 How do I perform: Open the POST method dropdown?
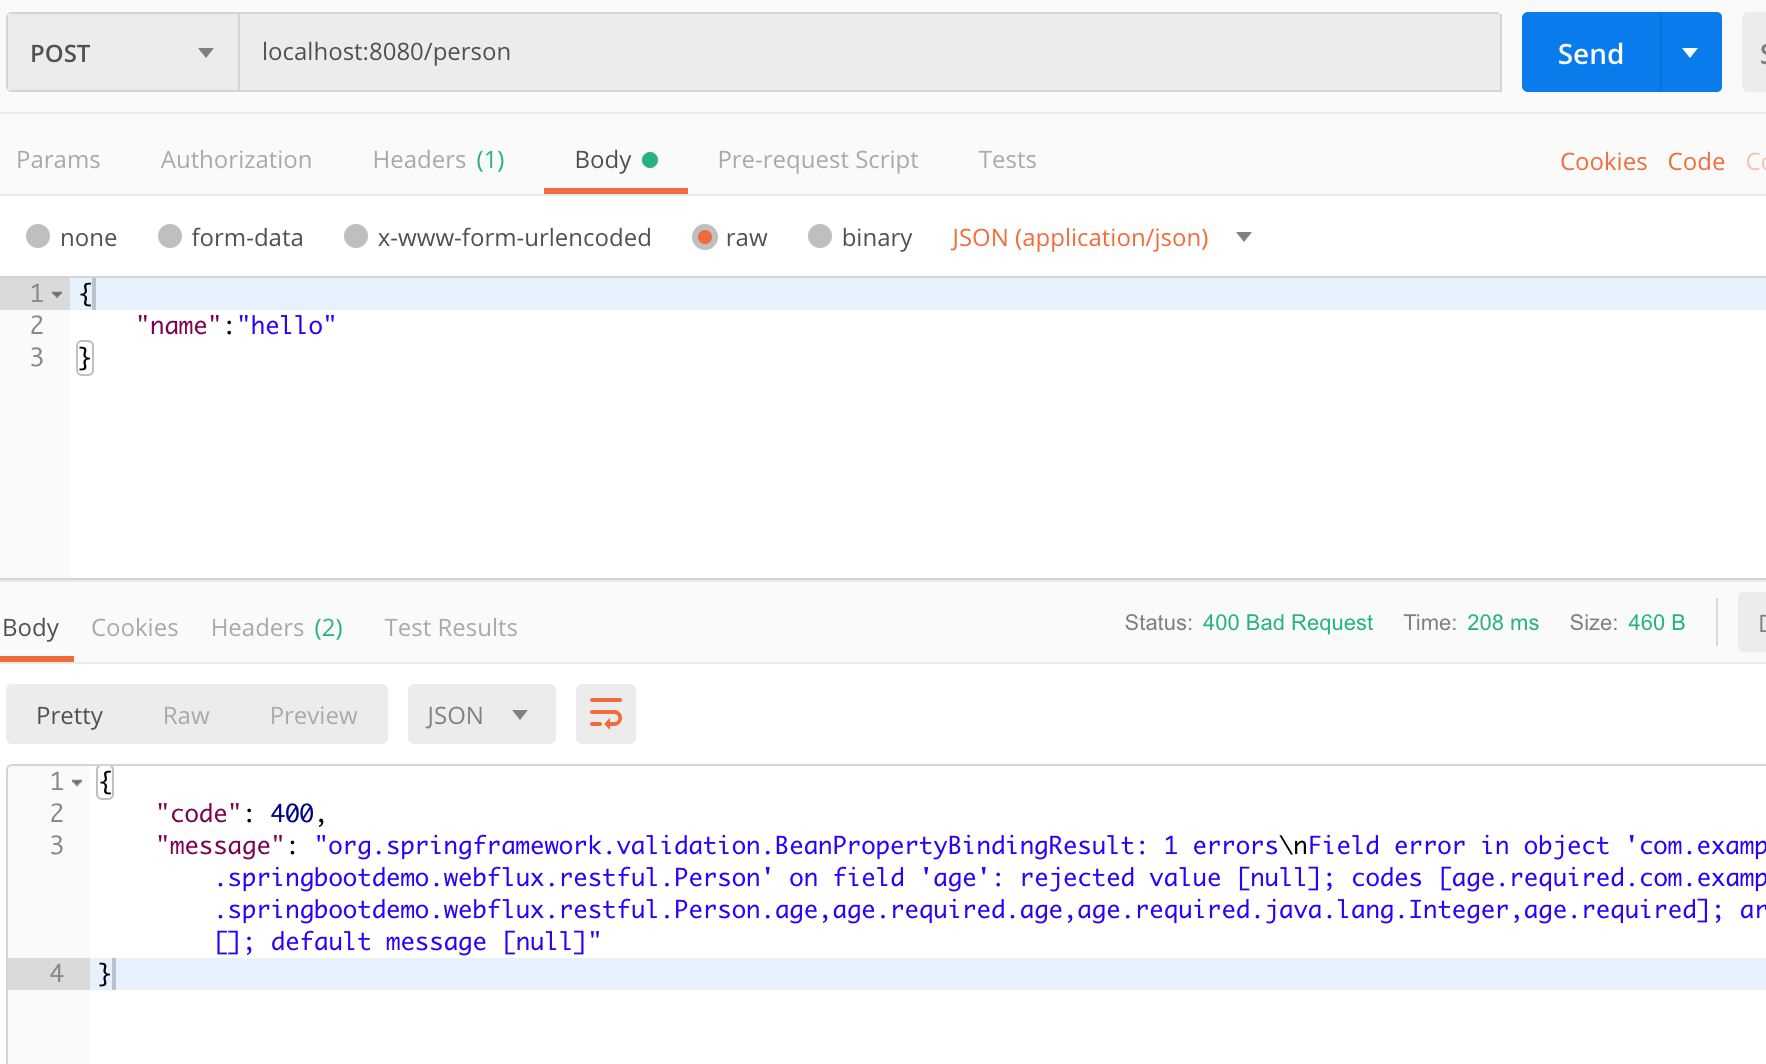coord(122,52)
